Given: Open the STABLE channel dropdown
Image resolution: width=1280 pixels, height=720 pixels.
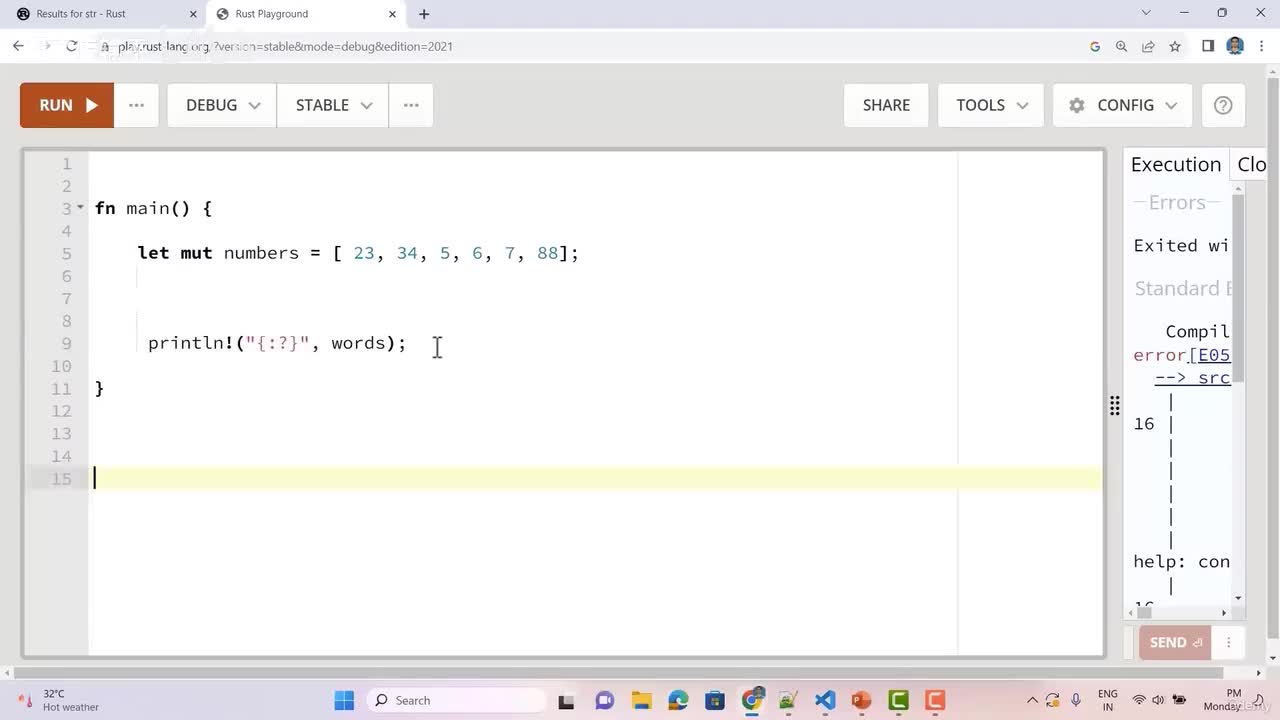Looking at the screenshot, I should [333, 105].
